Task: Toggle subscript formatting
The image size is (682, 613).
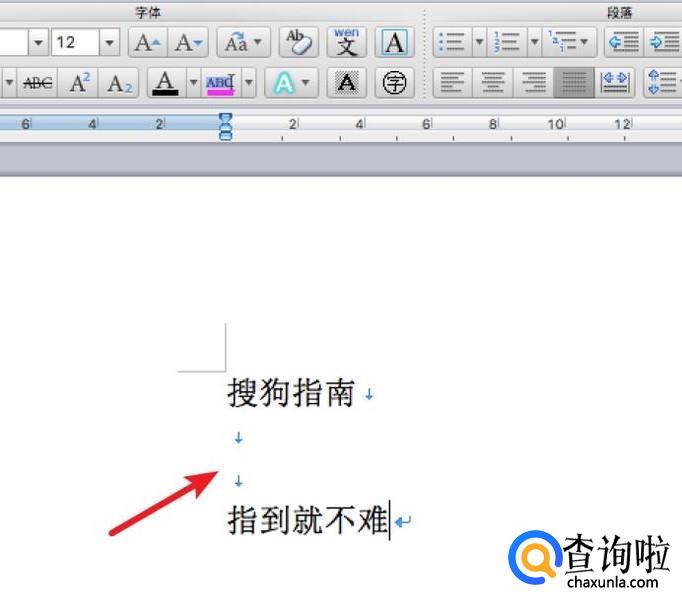Action: point(119,82)
